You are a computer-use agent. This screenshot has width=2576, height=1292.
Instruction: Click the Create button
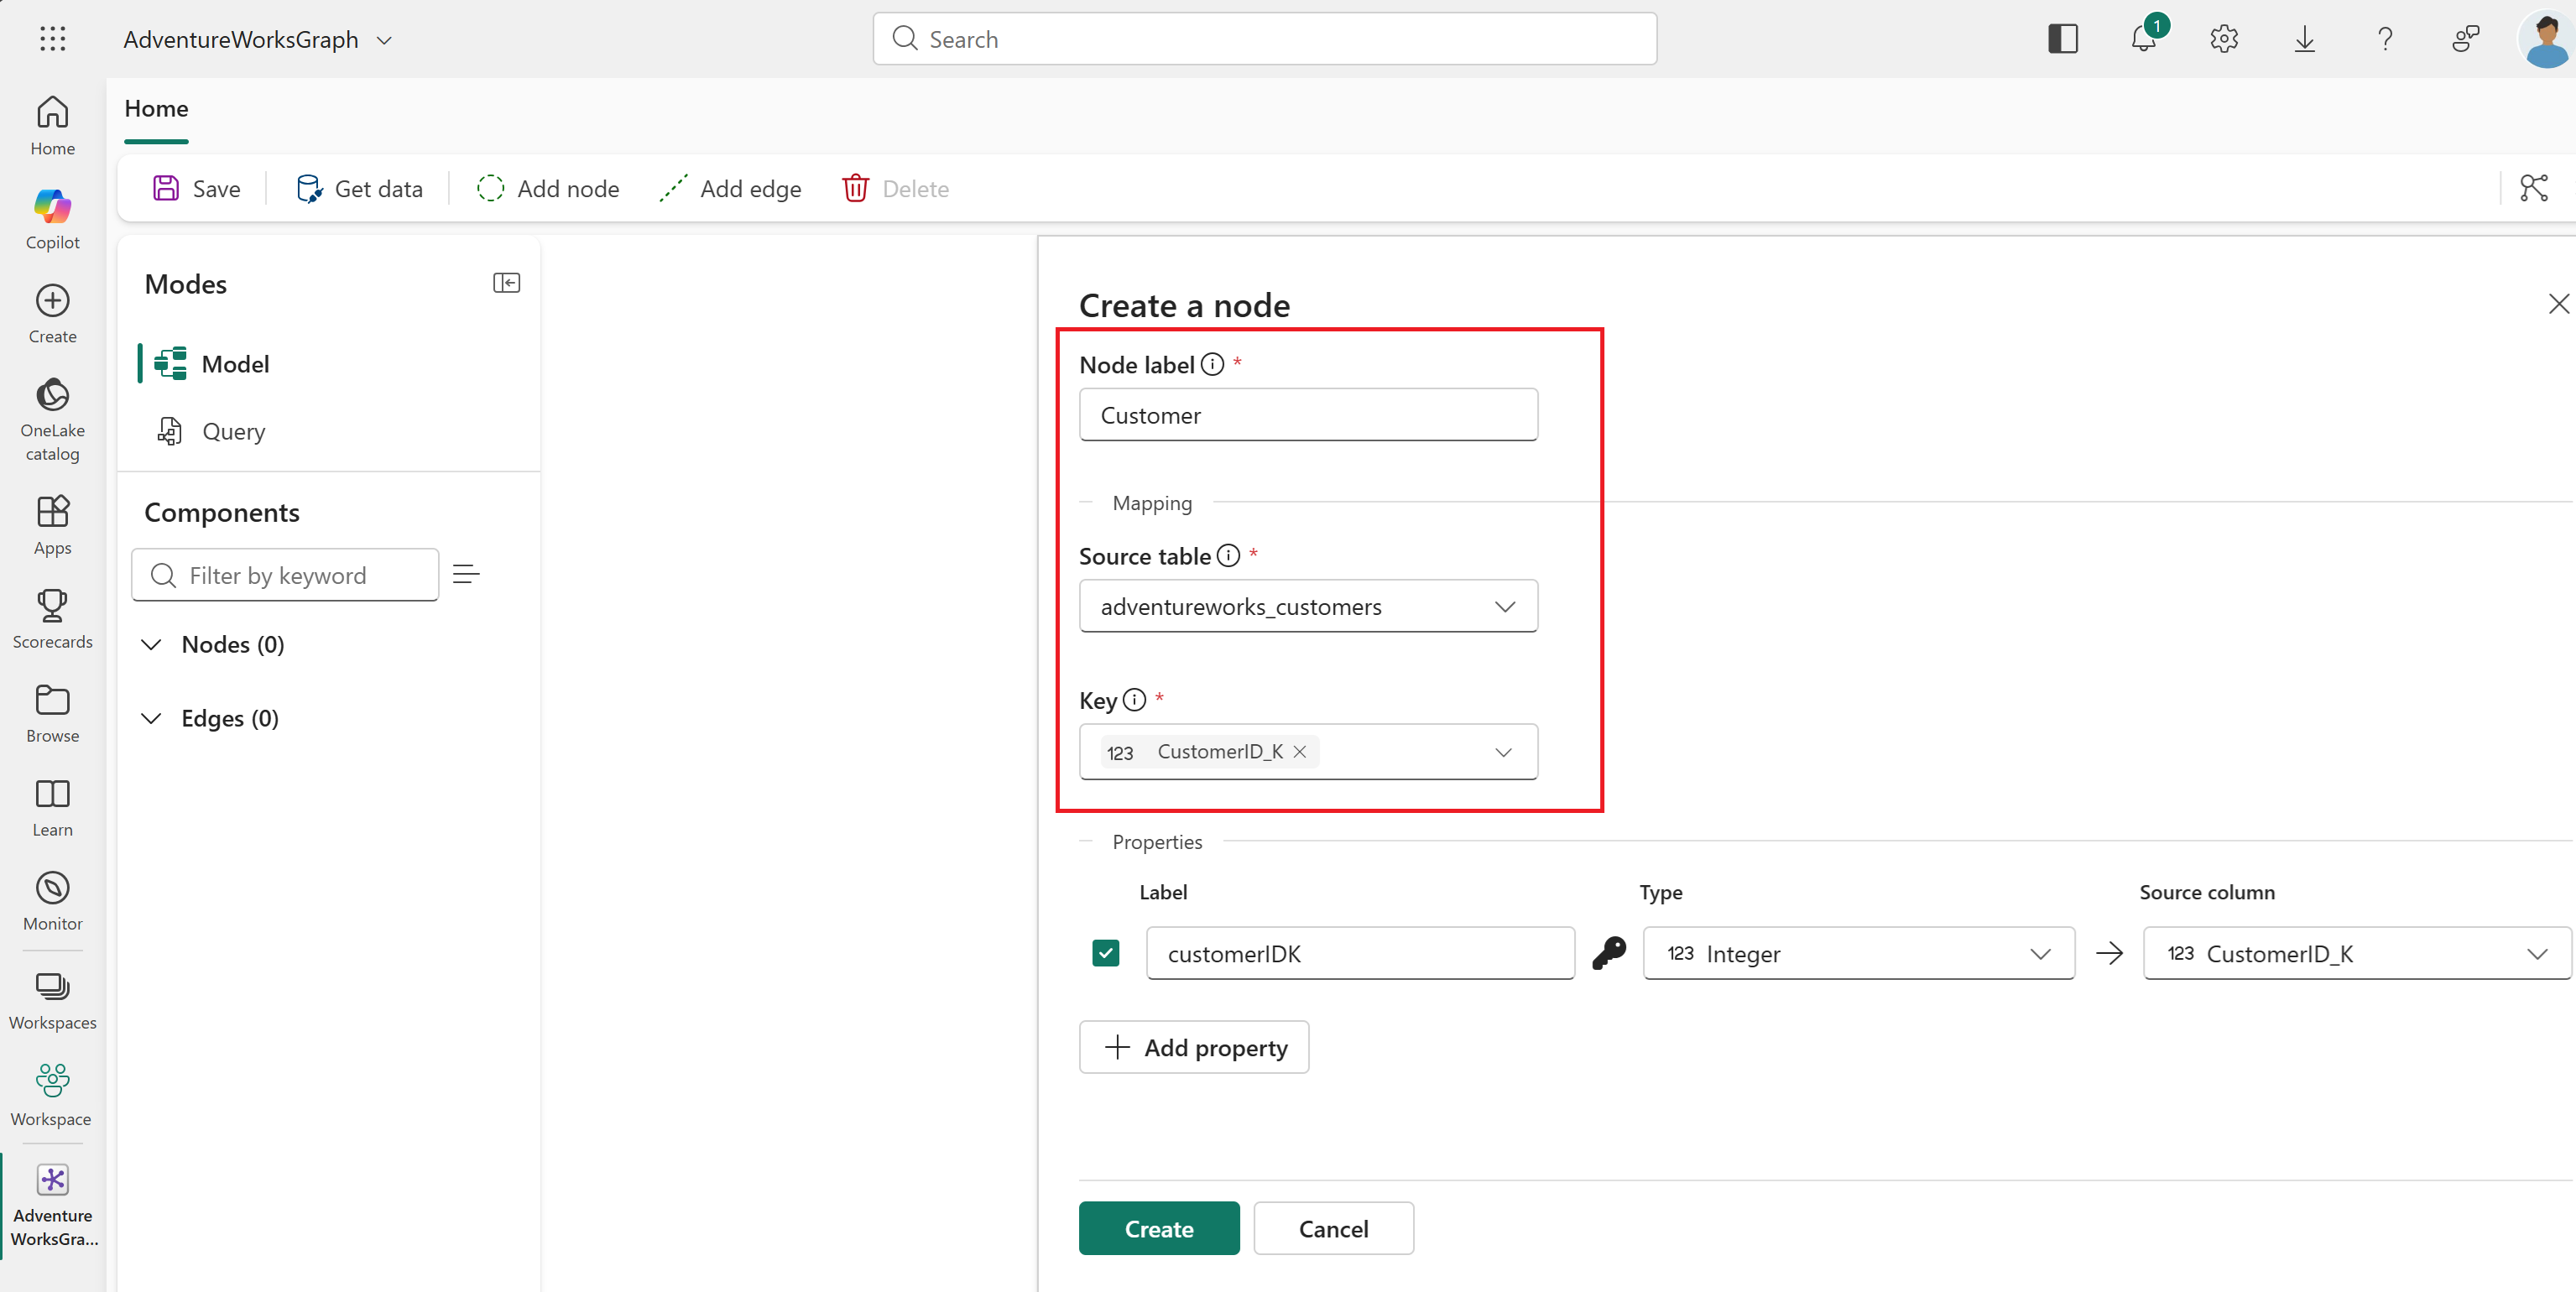pyautogui.click(x=1159, y=1228)
